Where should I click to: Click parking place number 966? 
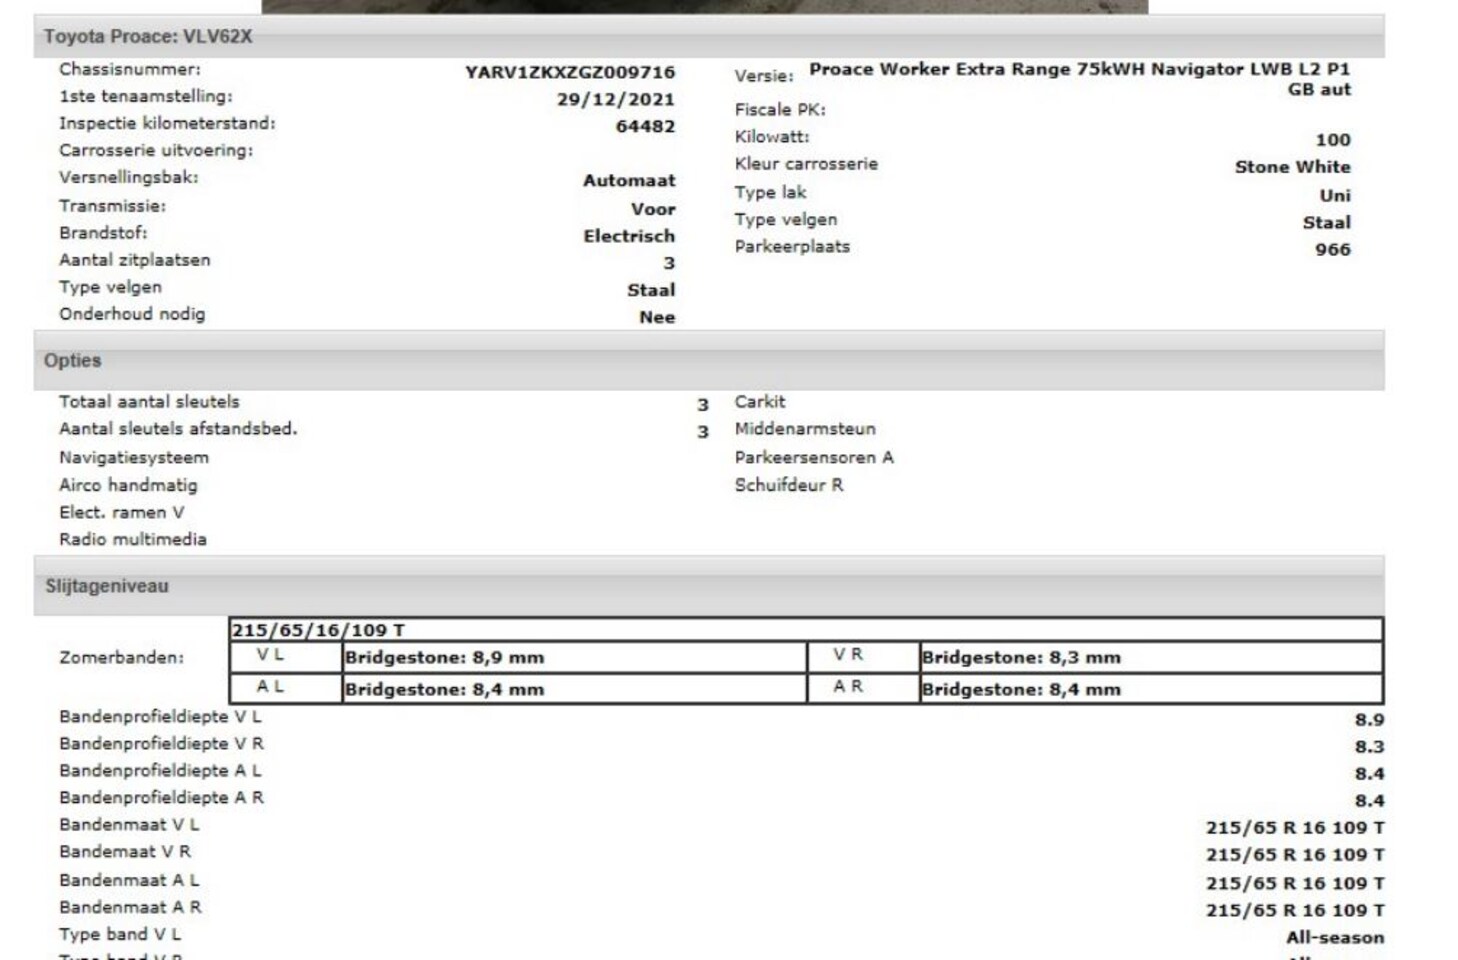(x=1332, y=249)
